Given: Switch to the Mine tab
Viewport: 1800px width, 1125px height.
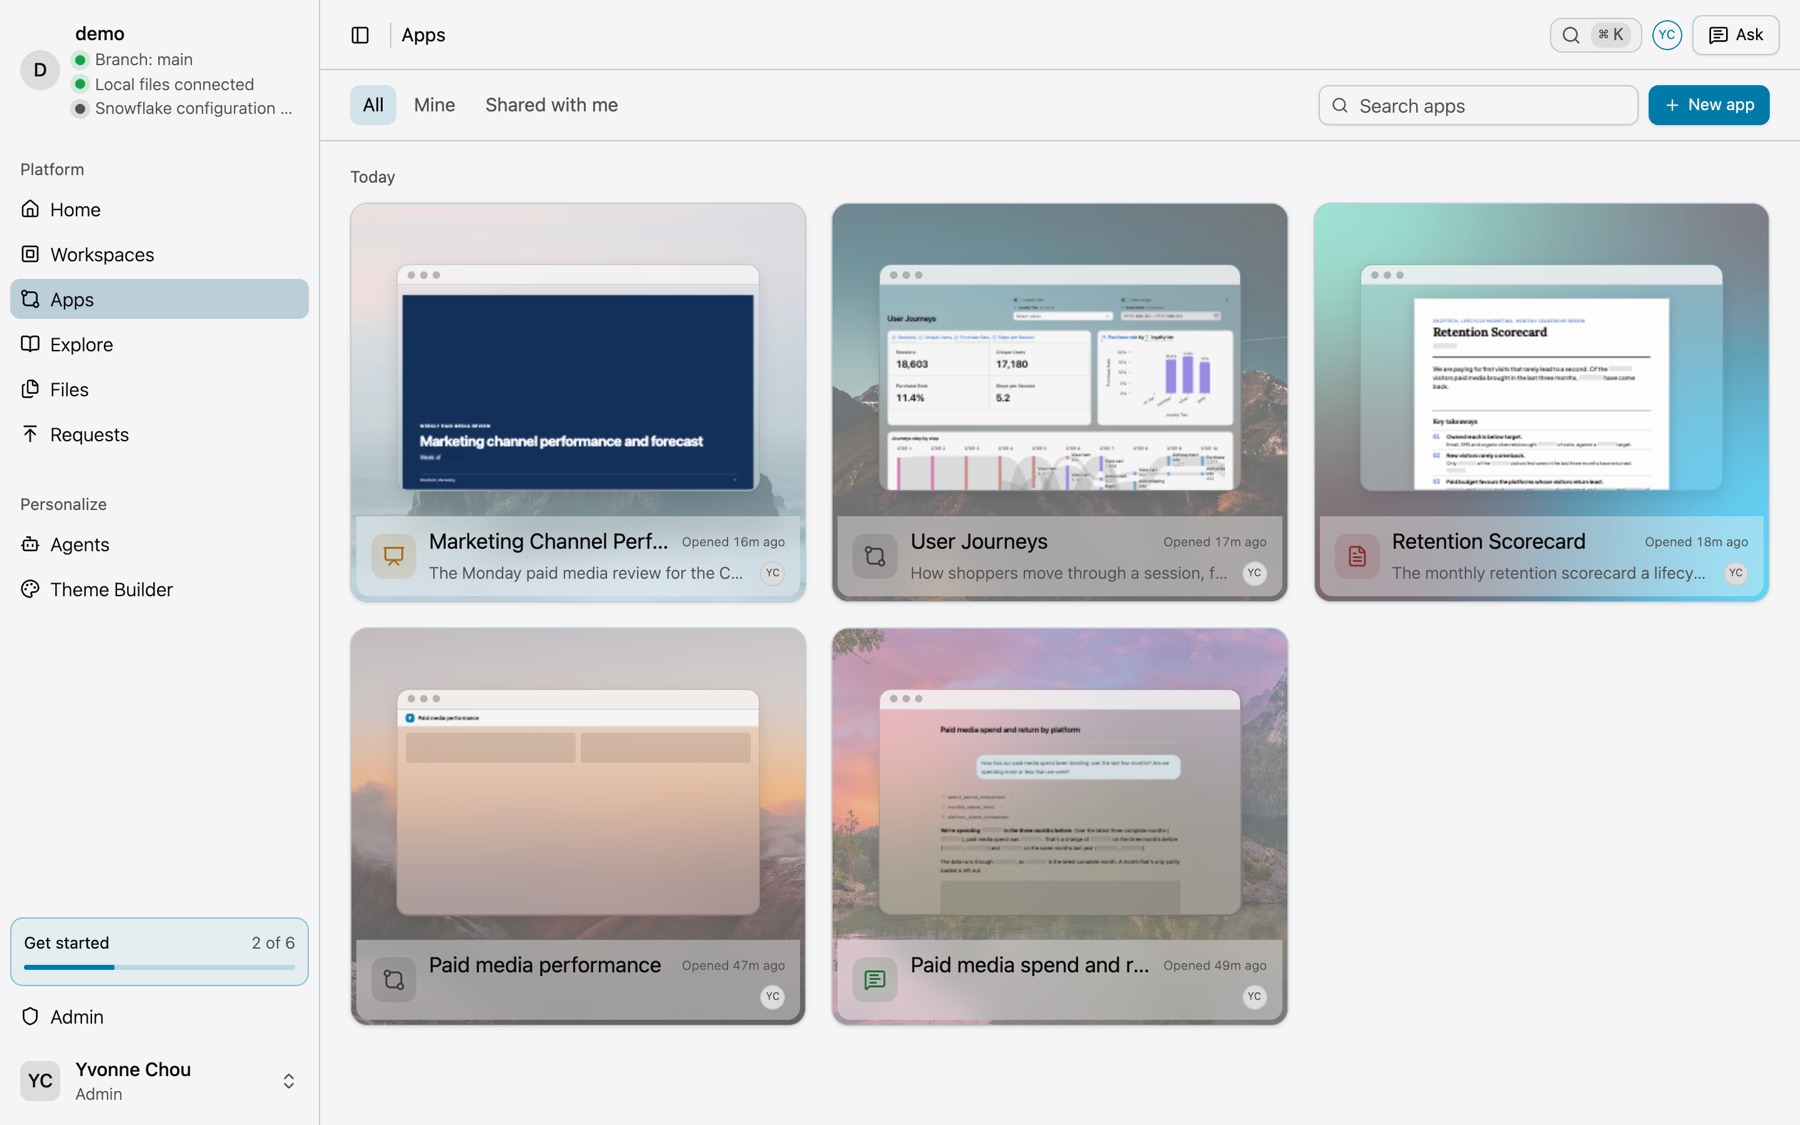Looking at the screenshot, I should [434, 105].
